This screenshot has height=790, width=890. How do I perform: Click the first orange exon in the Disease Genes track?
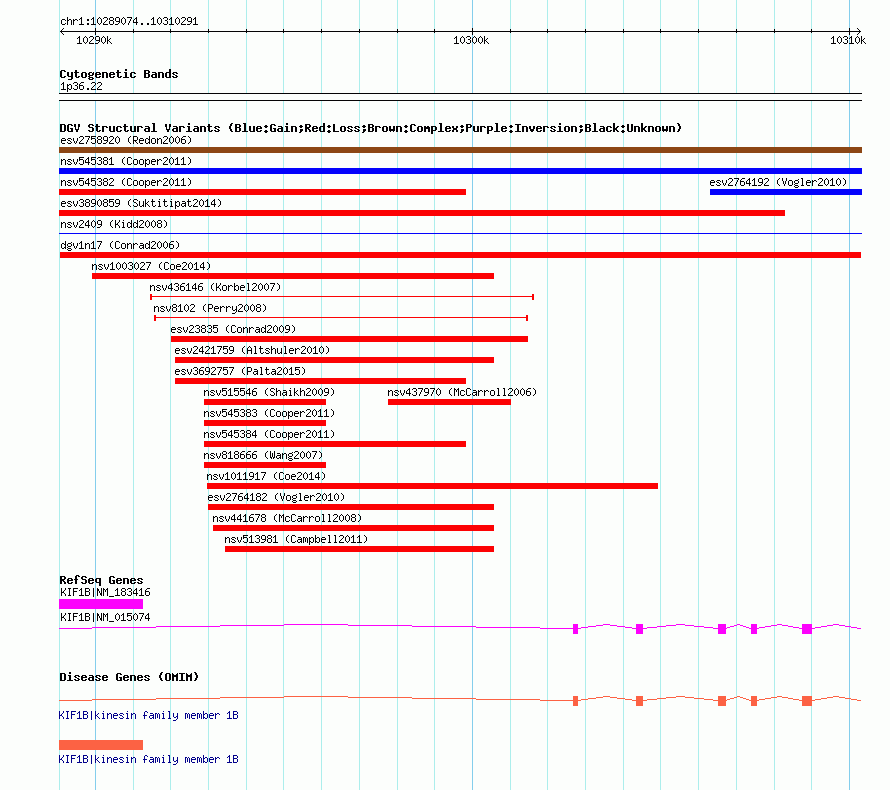tap(576, 701)
